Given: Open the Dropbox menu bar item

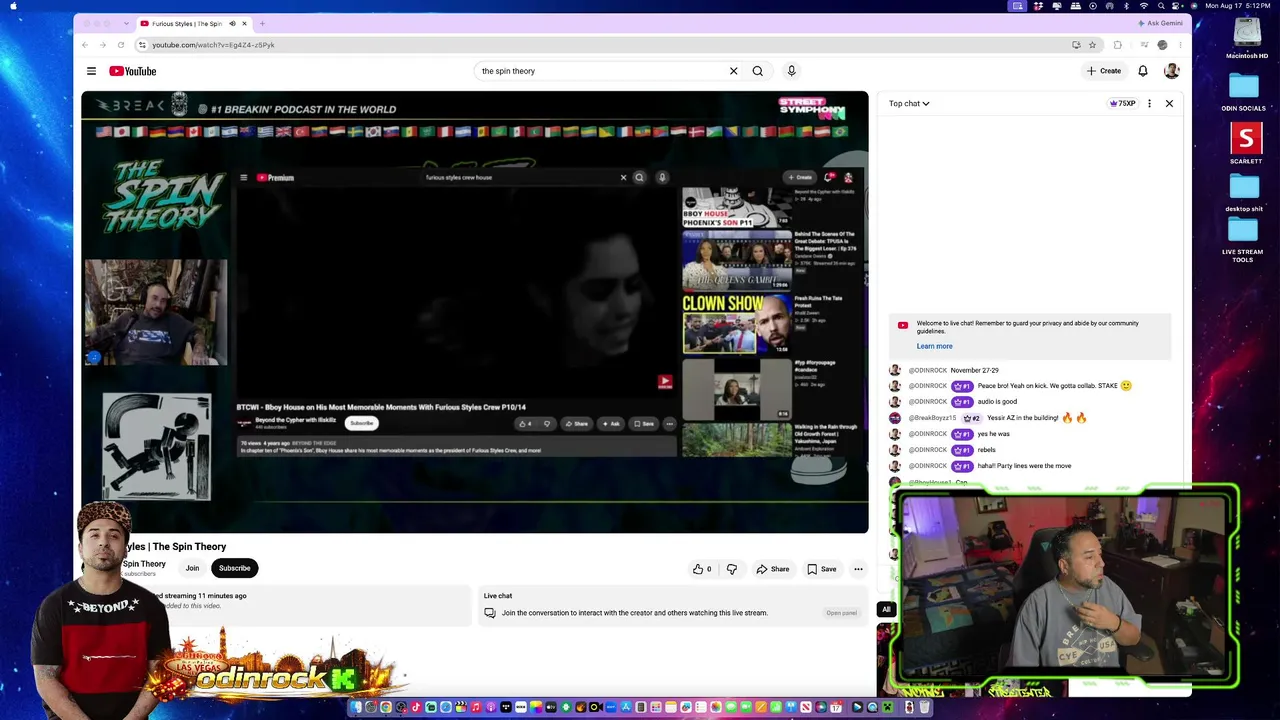Looking at the screenshot, I should [1038, 6].
